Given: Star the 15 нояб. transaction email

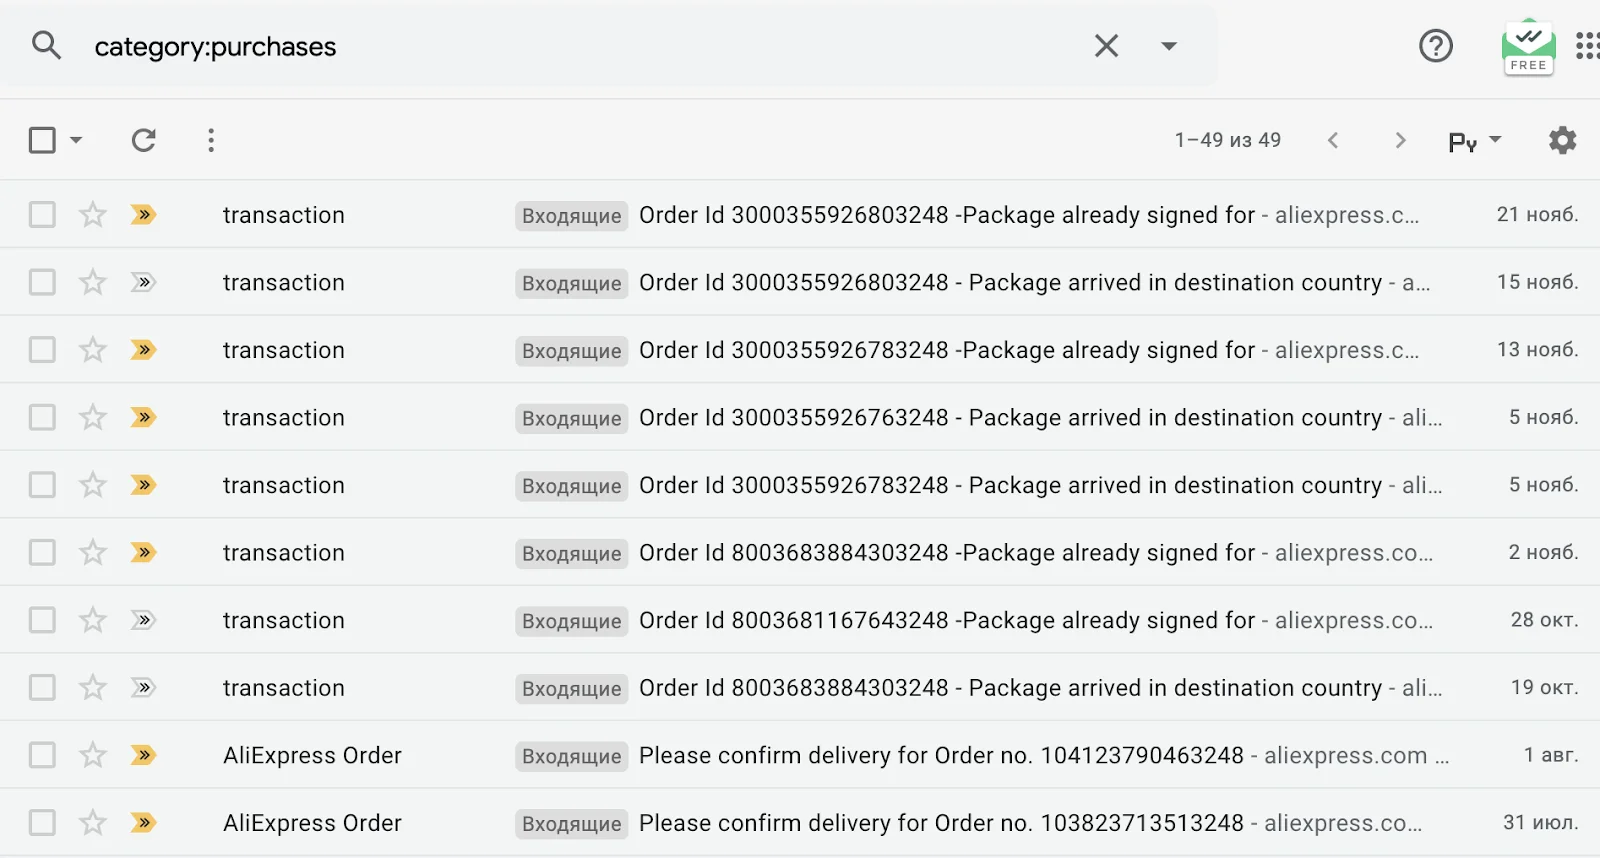Looking at the screenshot, I should [x=93, y=283].
